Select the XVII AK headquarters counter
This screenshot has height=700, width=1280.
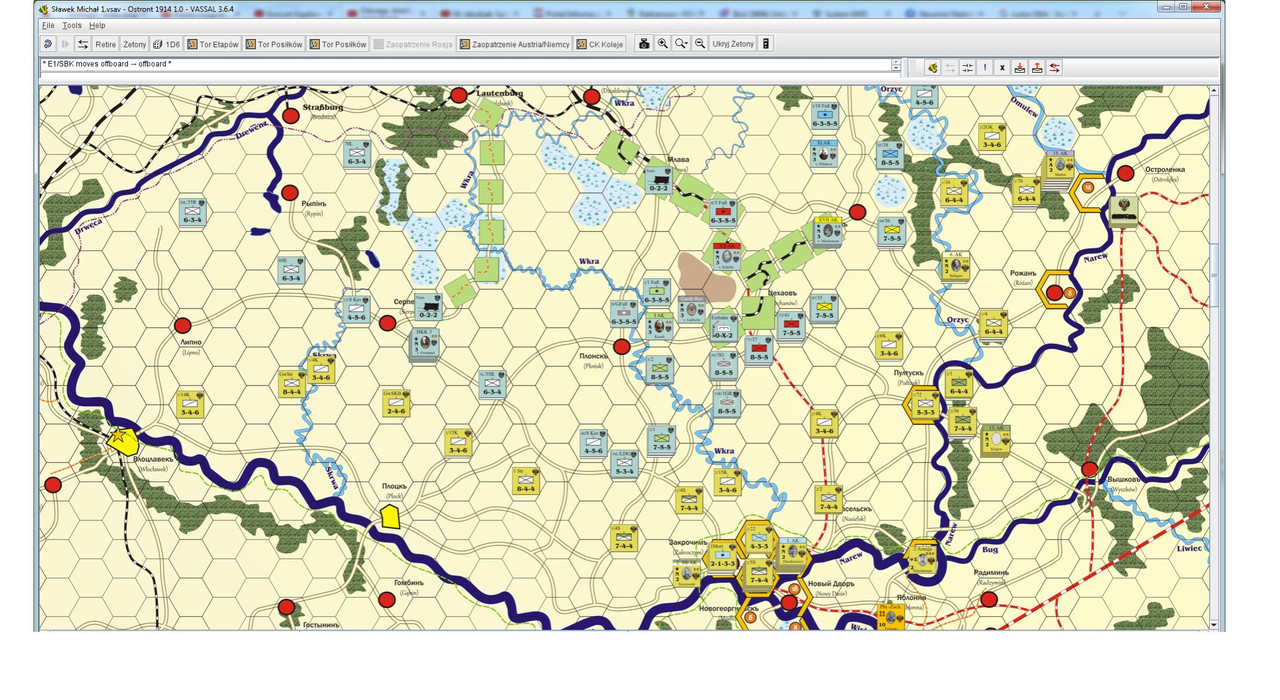pyautogui.click(x=827, y=232)
